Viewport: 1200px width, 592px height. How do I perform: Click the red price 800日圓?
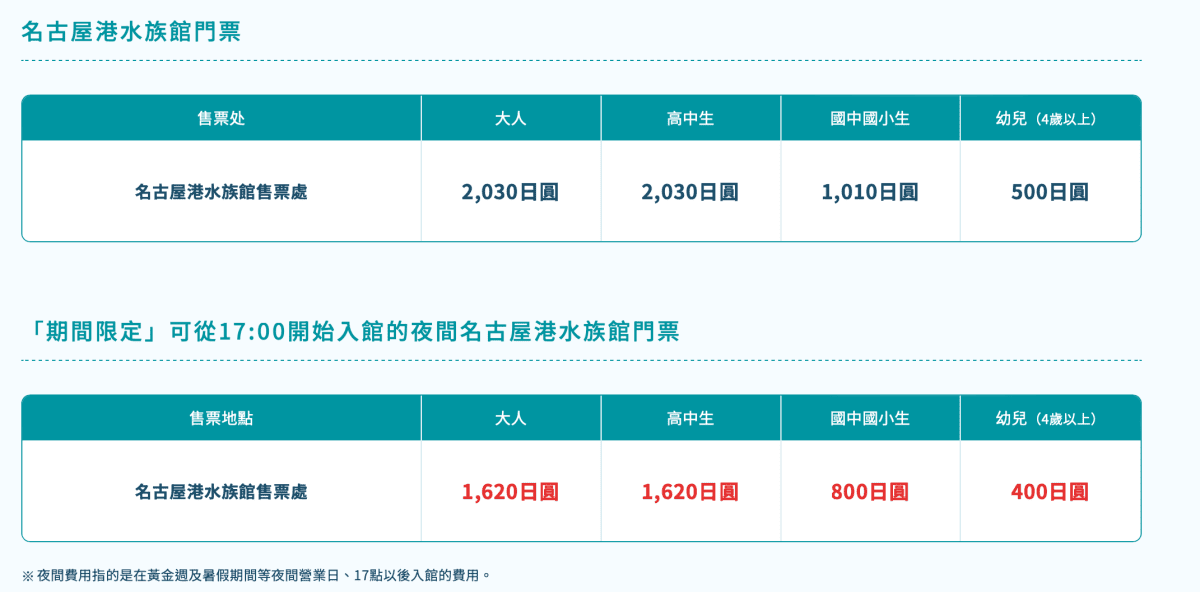click(870, 492)
